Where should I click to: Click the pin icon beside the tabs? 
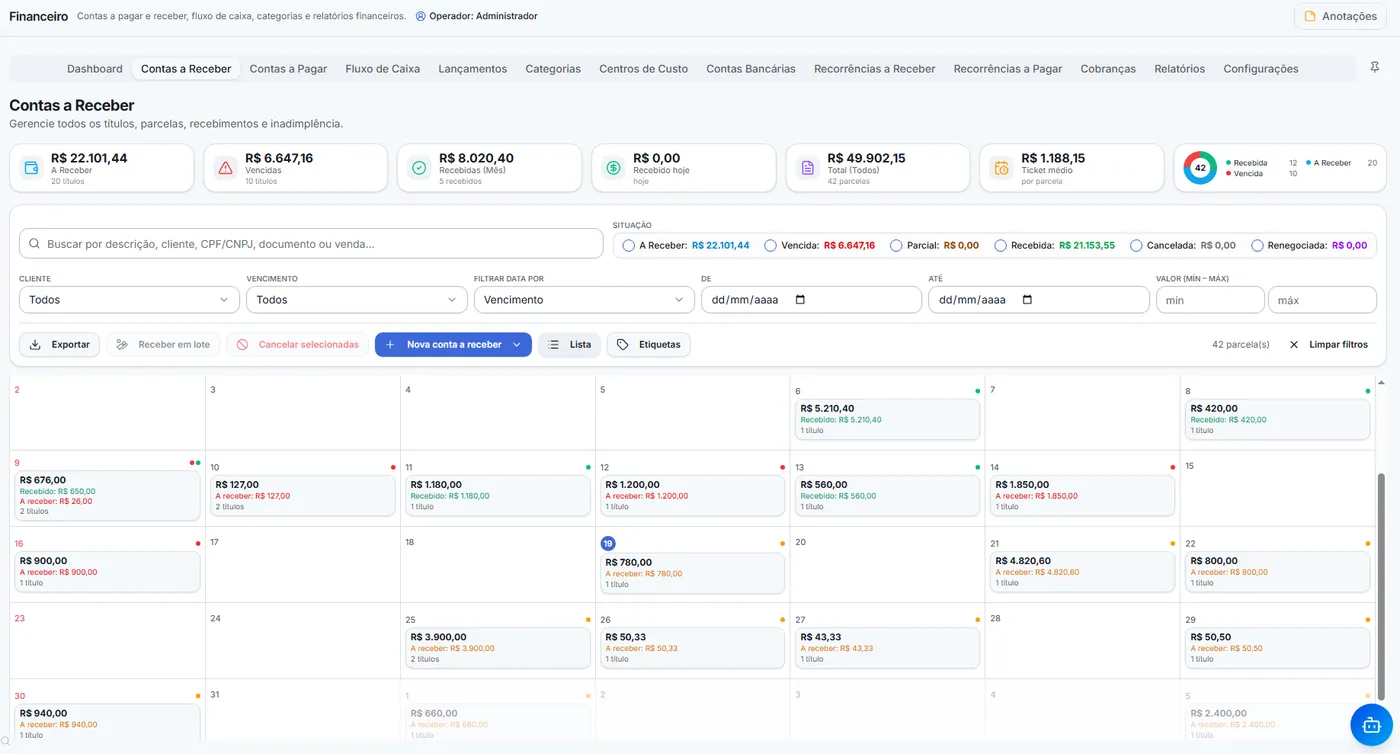point(1375,67)
